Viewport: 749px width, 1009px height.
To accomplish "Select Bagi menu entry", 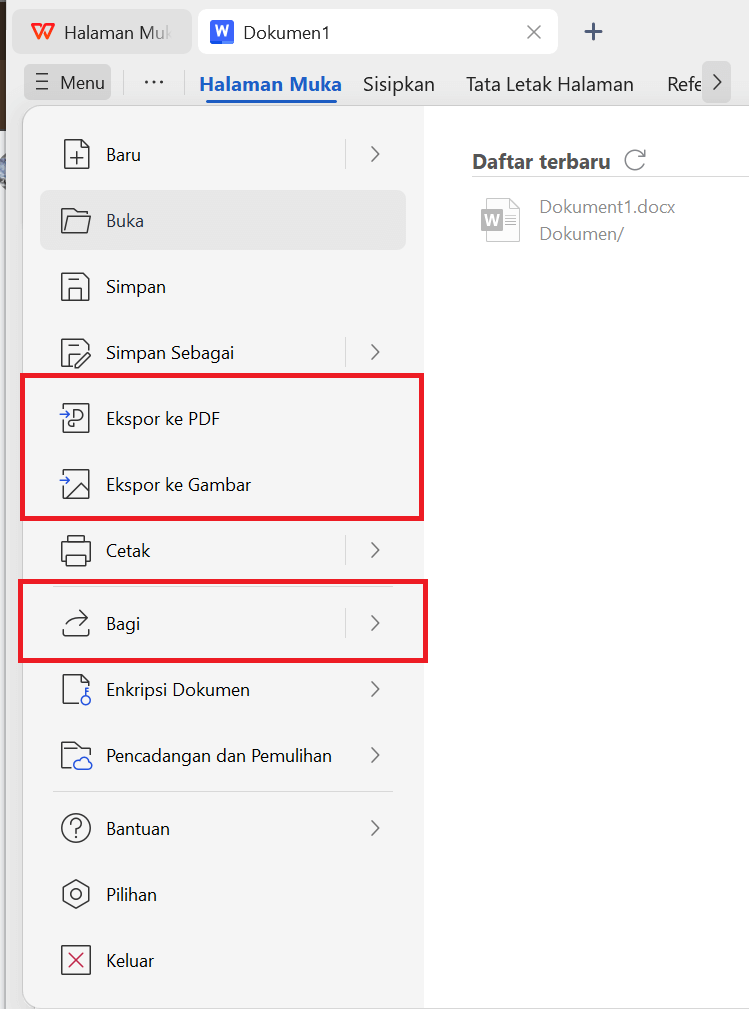I will (x=223, y=624).
